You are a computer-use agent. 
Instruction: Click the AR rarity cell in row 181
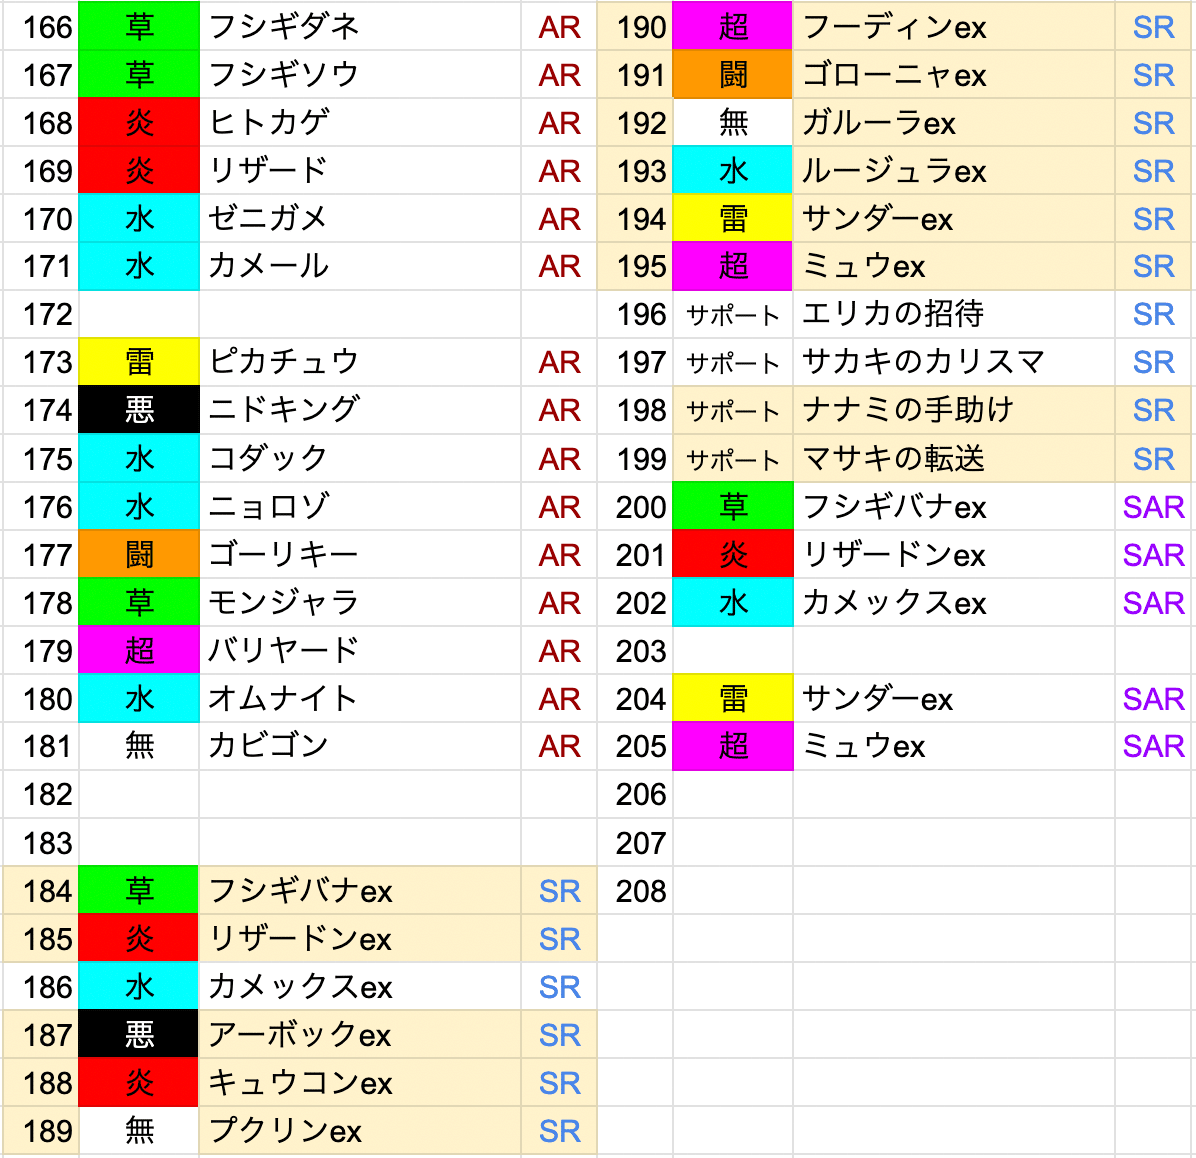tap(559, 746)
